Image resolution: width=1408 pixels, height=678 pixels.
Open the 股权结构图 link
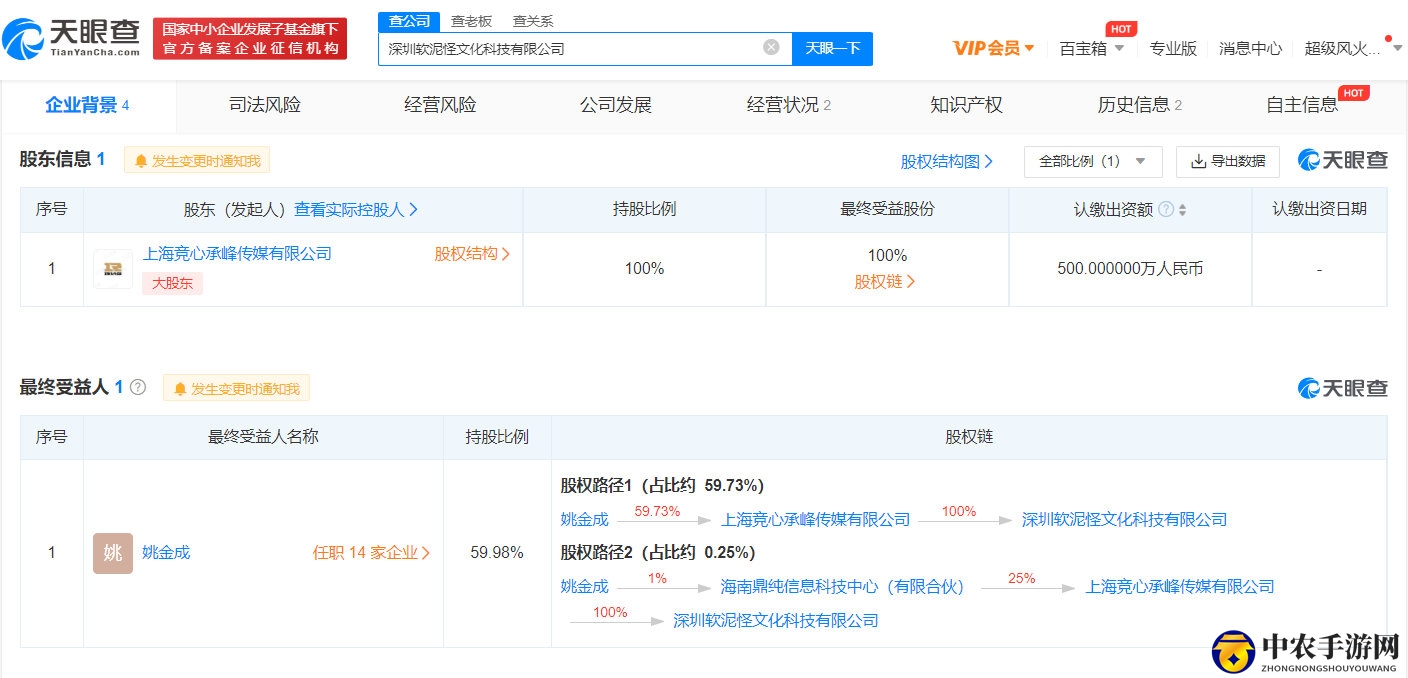[x=947, y=161]
